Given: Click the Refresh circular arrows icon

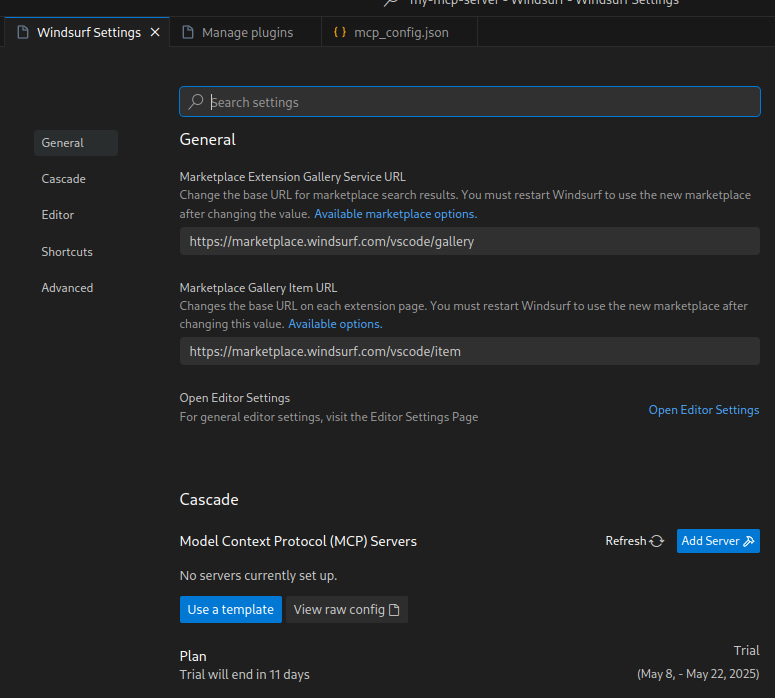Looking at the screenshot, I should [x=656, y=541].
